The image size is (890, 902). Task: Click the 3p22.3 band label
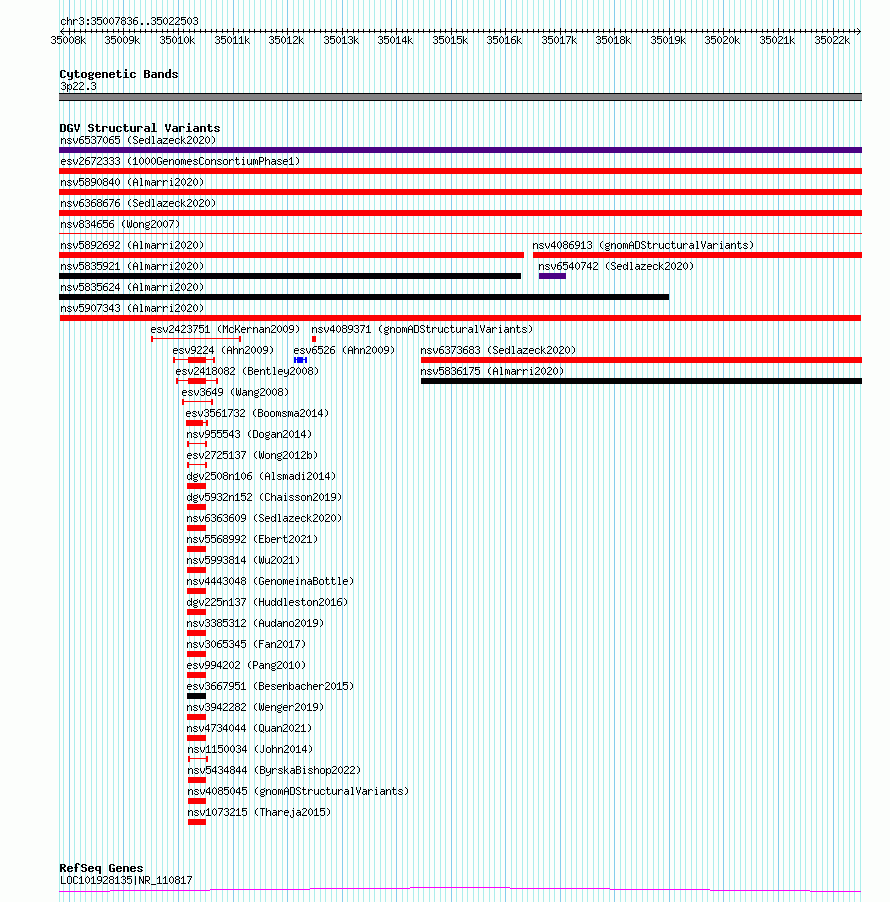click(x=78, y=87)
